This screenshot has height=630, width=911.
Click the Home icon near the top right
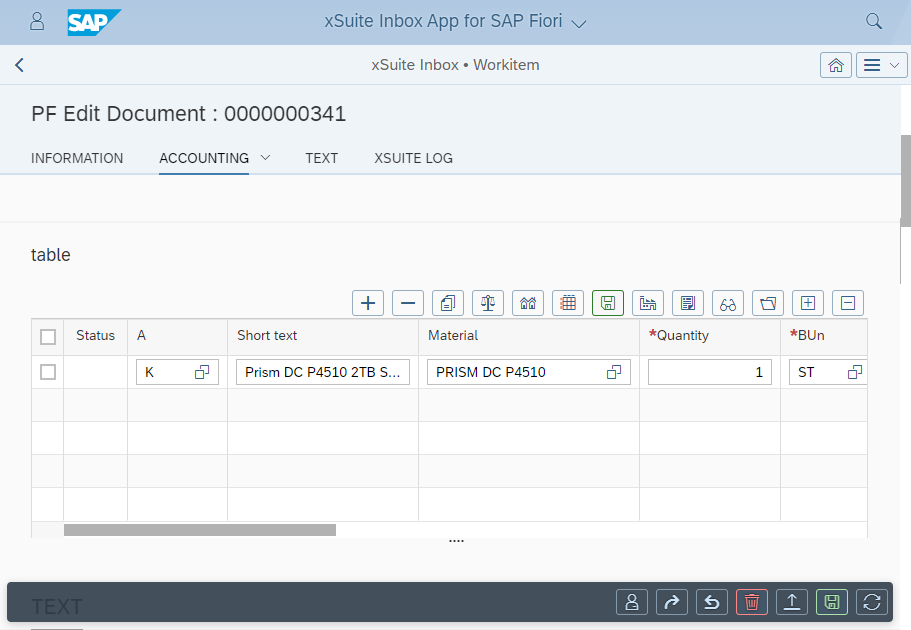click(x=836, y=64)
